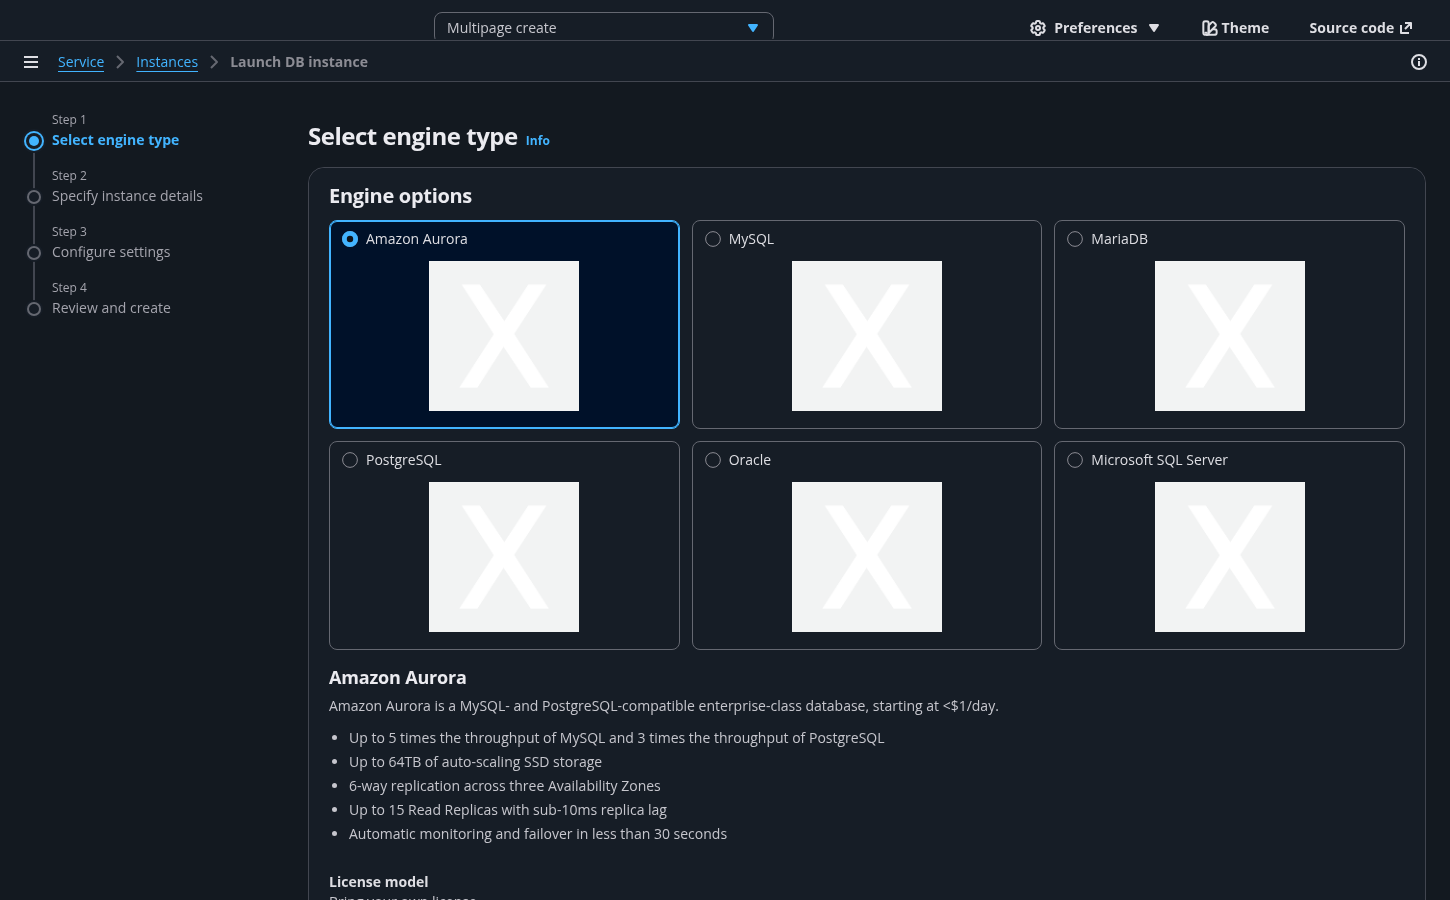Select Step 3 Configure settings

click(x=111, y=252)
